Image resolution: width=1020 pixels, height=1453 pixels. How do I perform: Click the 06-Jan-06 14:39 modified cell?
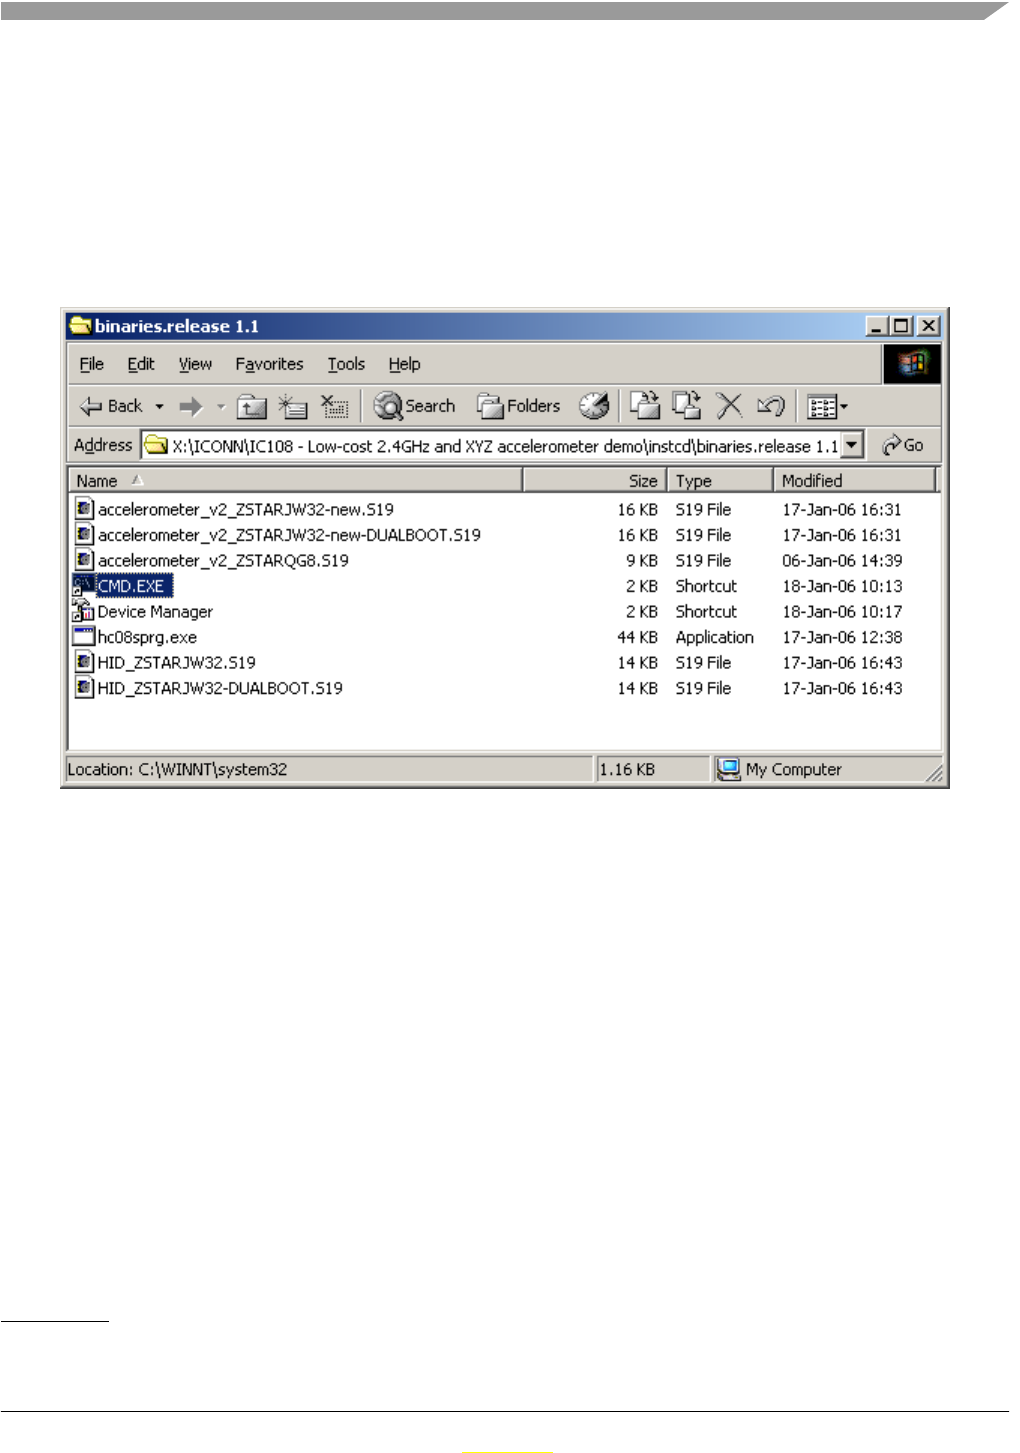click(x=842, y=561)
